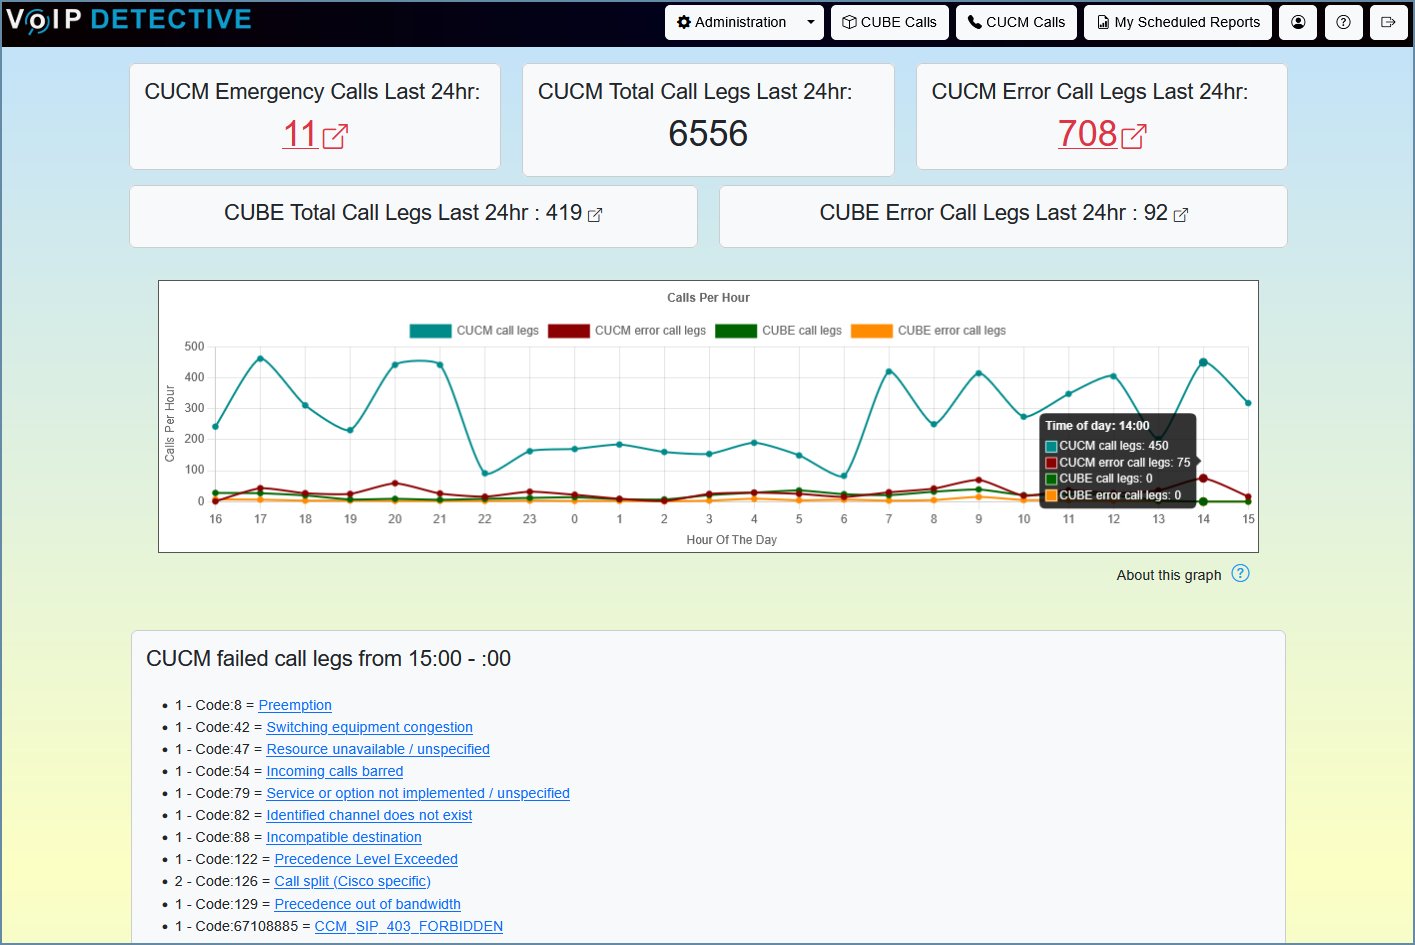This screenshot has width=1415, height=945.
Task: Open My Scheduled Reports
Action: [1178, 22]
